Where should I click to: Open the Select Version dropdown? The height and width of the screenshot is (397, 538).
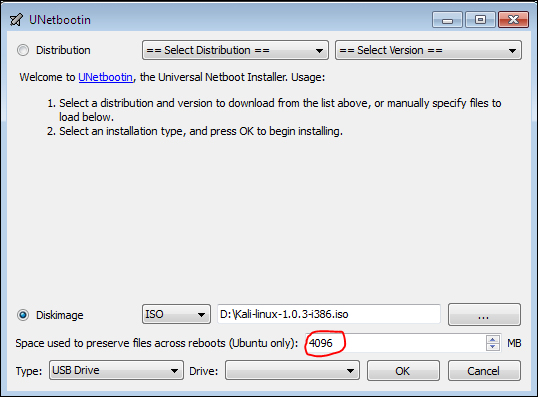[x=428, y=50]
